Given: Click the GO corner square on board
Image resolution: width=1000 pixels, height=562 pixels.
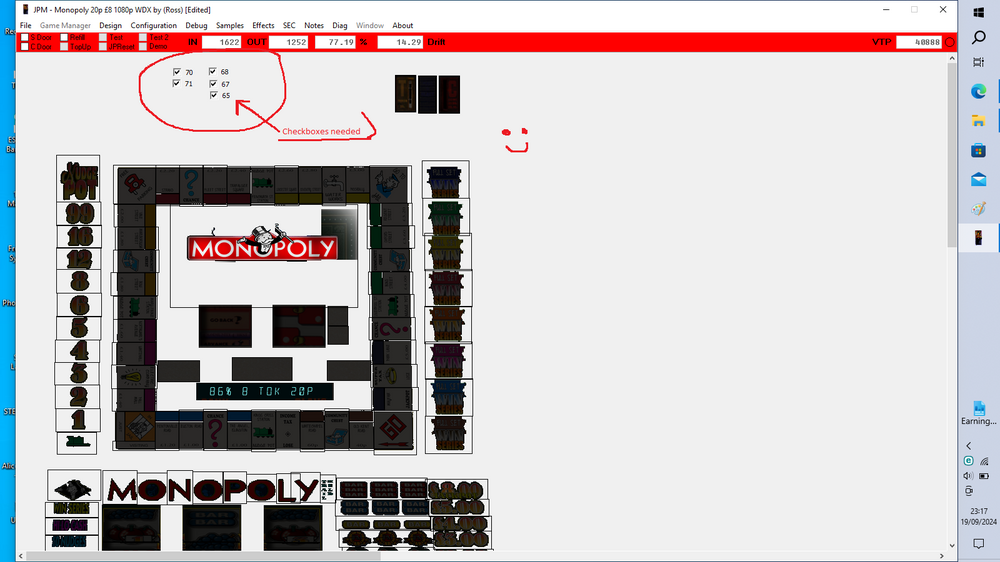Looking at the screenshot, I should pos(393,431).
